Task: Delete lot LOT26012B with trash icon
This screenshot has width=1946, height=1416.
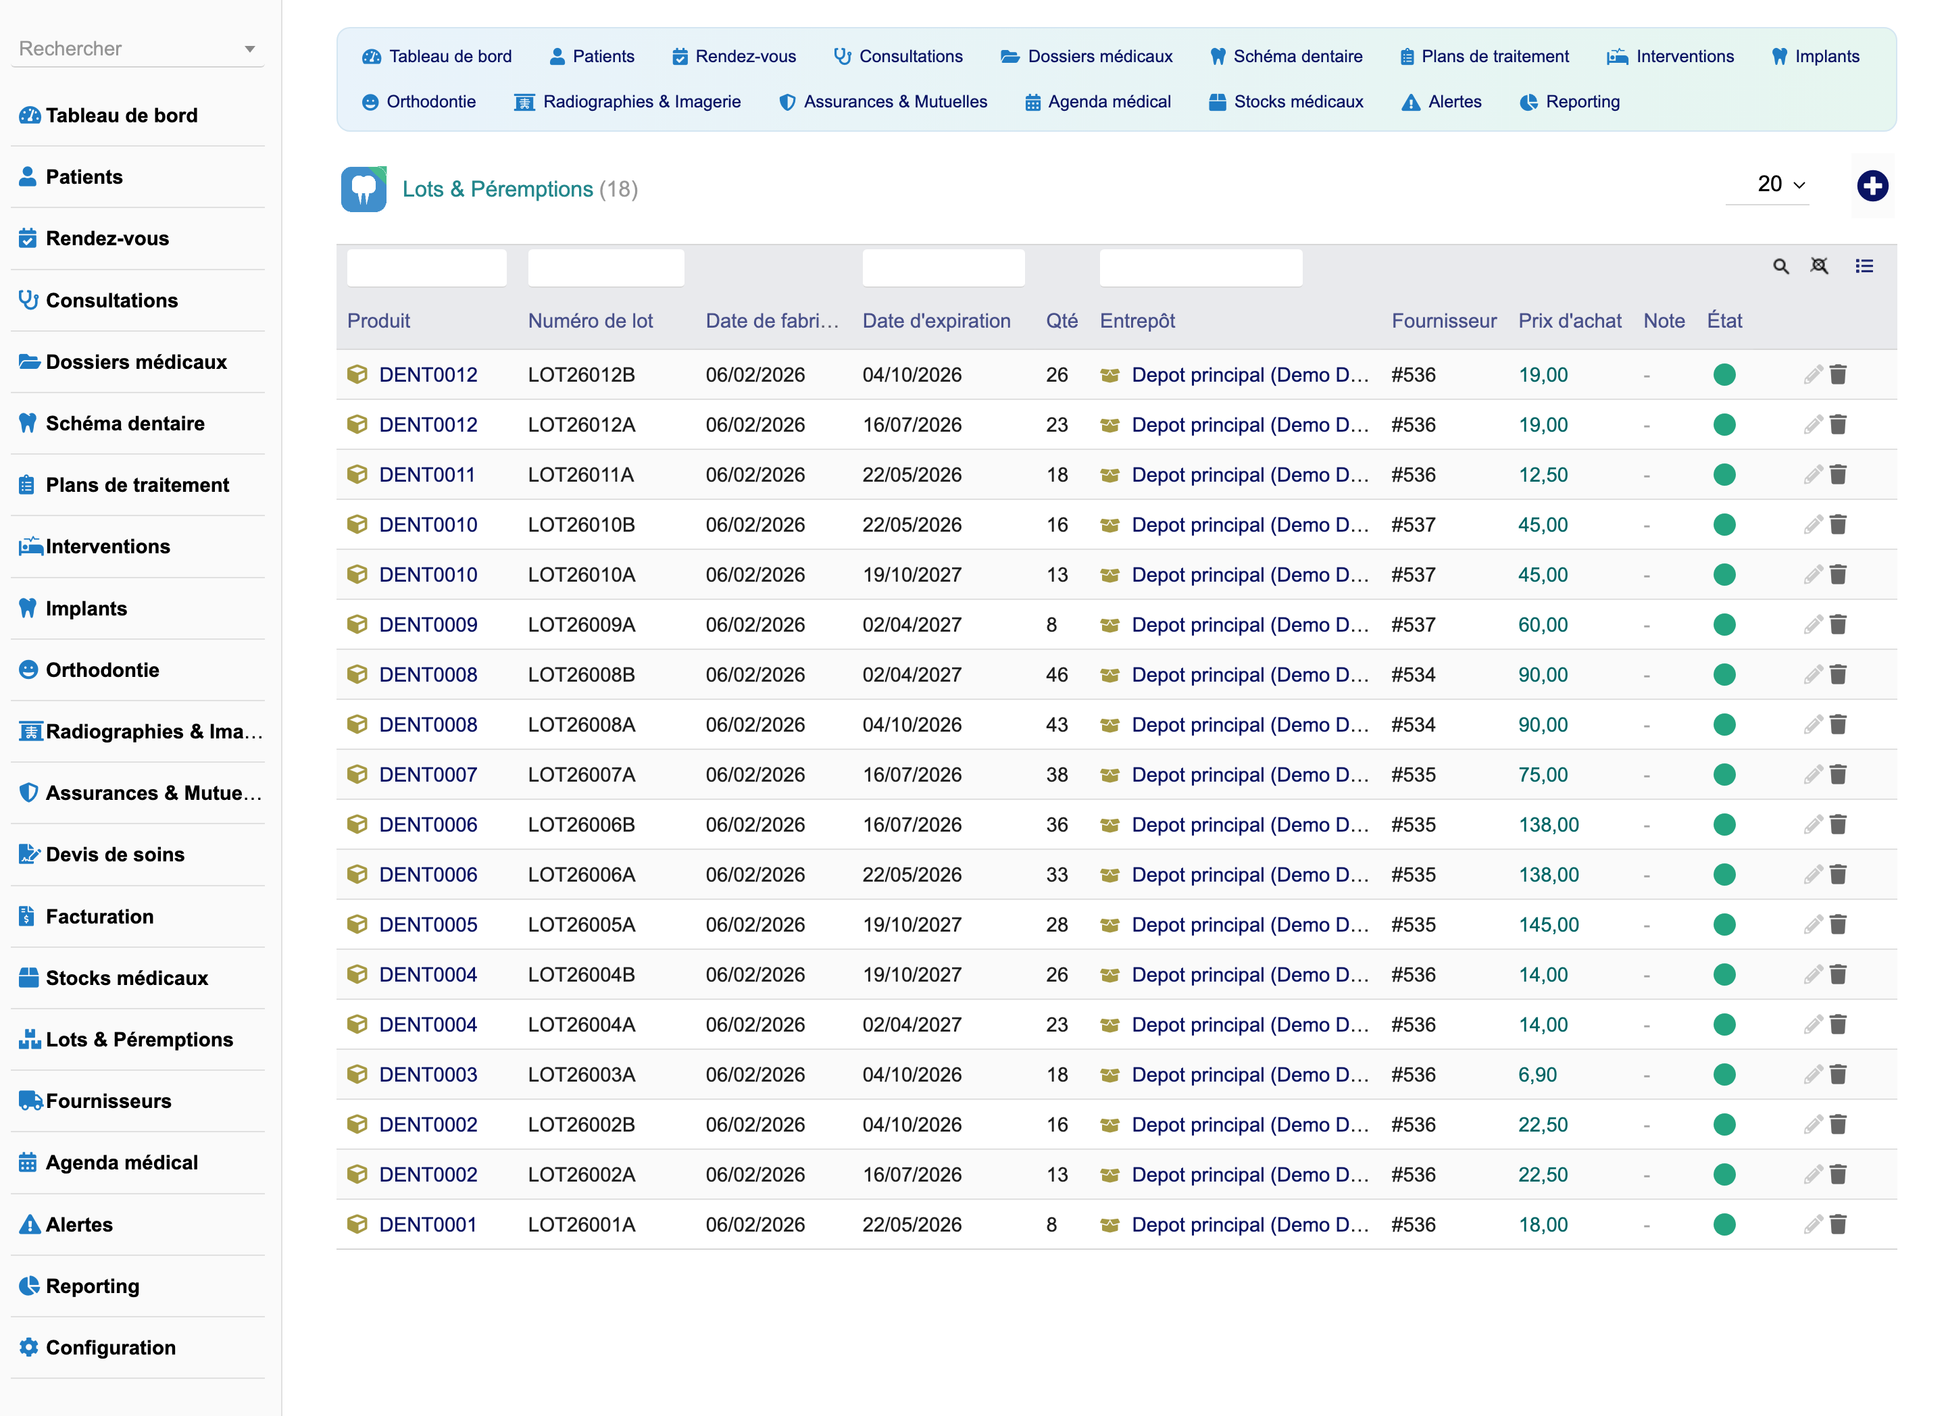Action: [x=1838, y=375]
